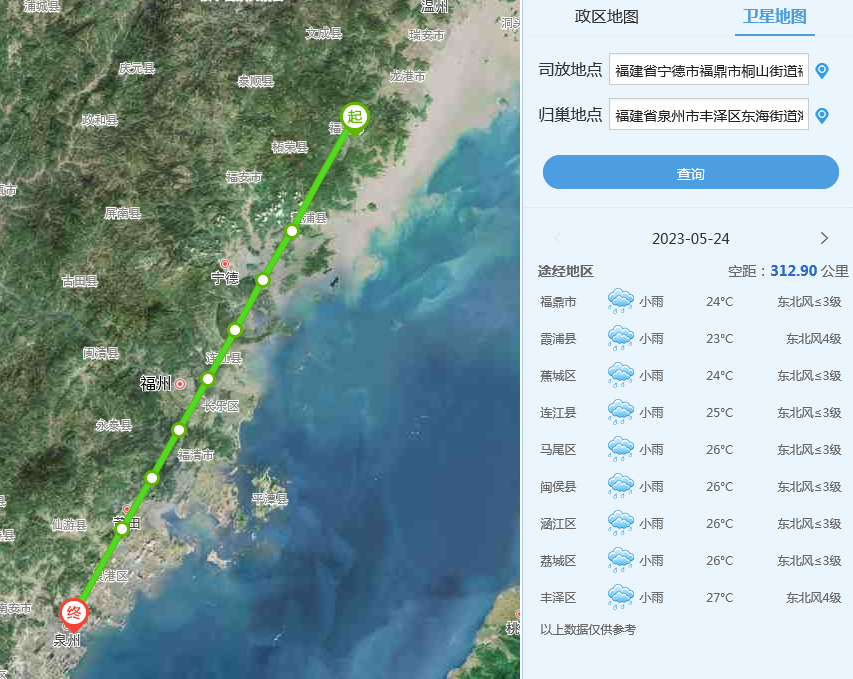Go to previous date with left arrow
The width and height of the screenshot is (853, 679).
[558, 238]
